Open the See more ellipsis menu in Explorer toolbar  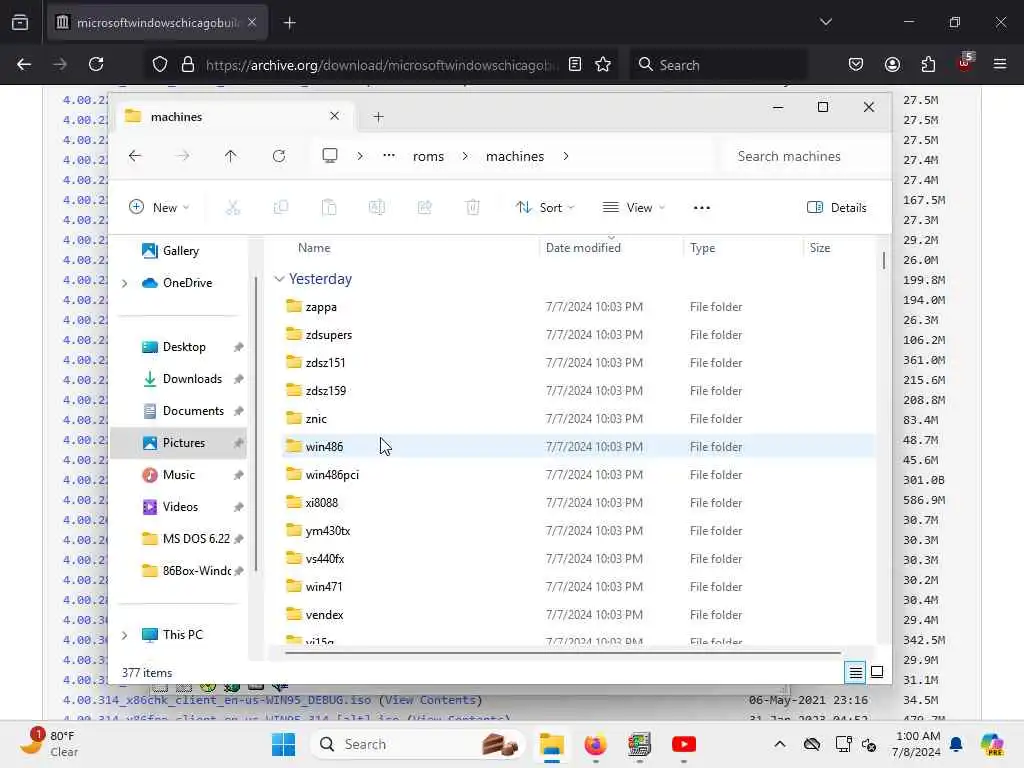coord(702,208)
